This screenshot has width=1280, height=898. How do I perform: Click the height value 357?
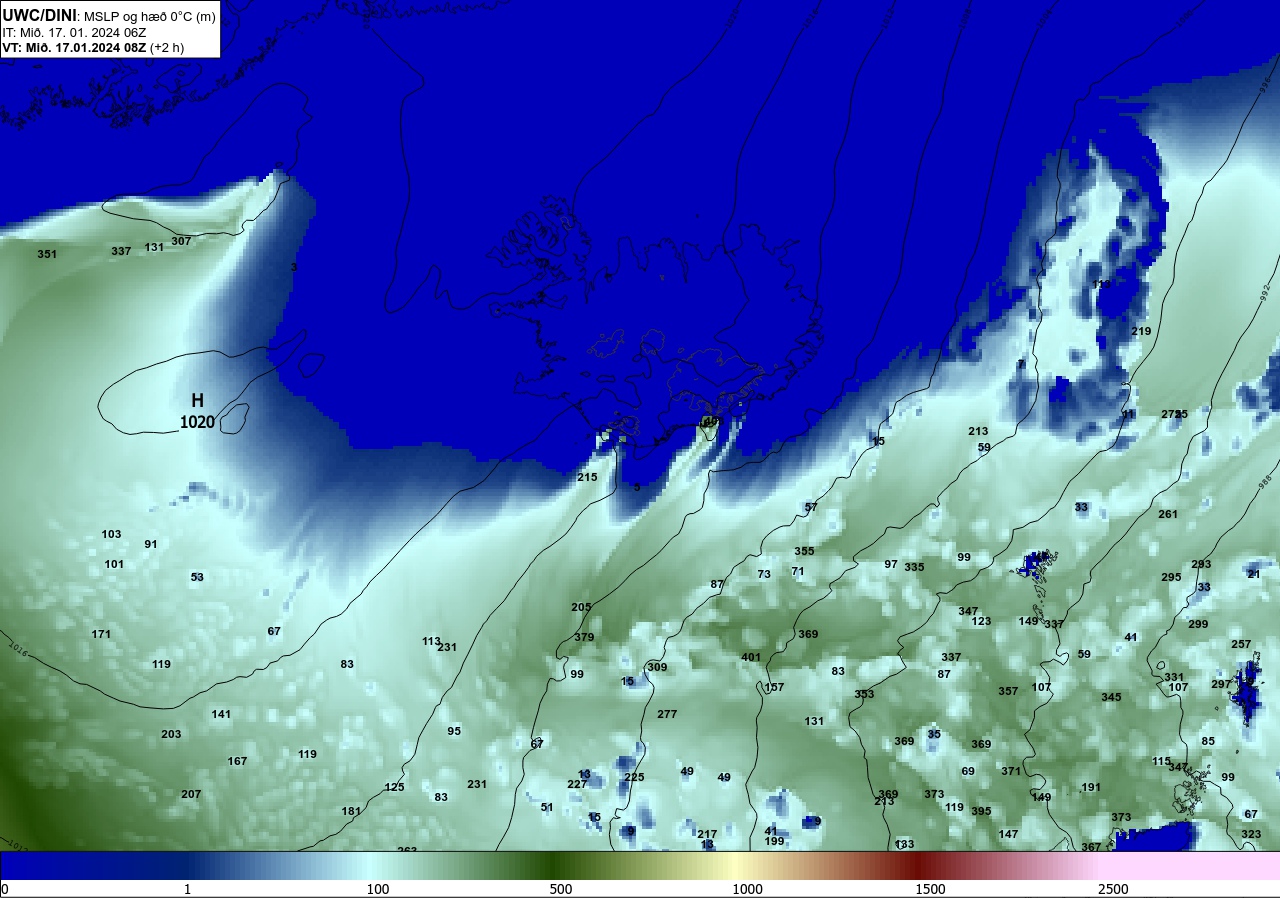(x=1008, y=691)
